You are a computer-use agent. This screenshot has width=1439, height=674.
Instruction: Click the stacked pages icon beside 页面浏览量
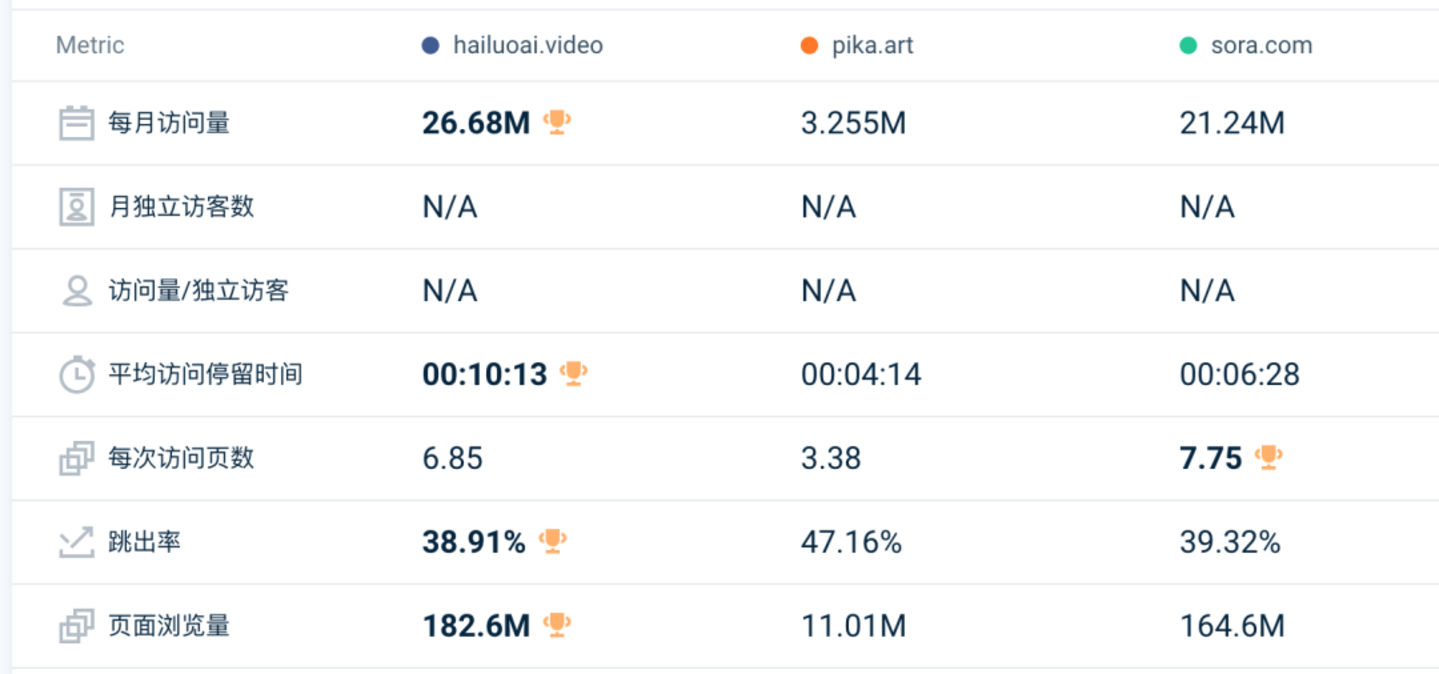click(x=76, y=627)
